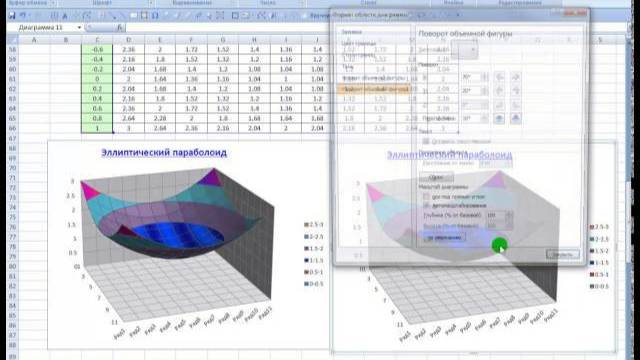Click the Закрыть button in dialog
The width and height of the screenshot is (640, 360).
562,254
